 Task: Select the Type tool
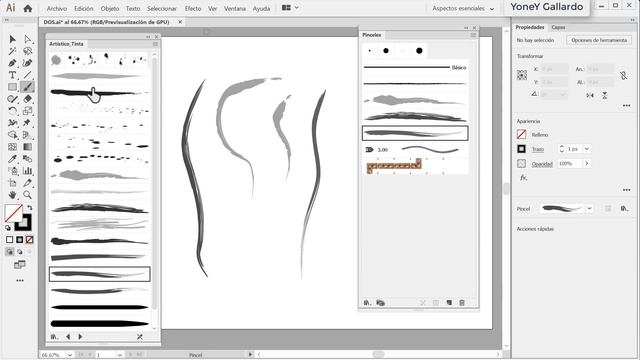click(x=12, y=75)
